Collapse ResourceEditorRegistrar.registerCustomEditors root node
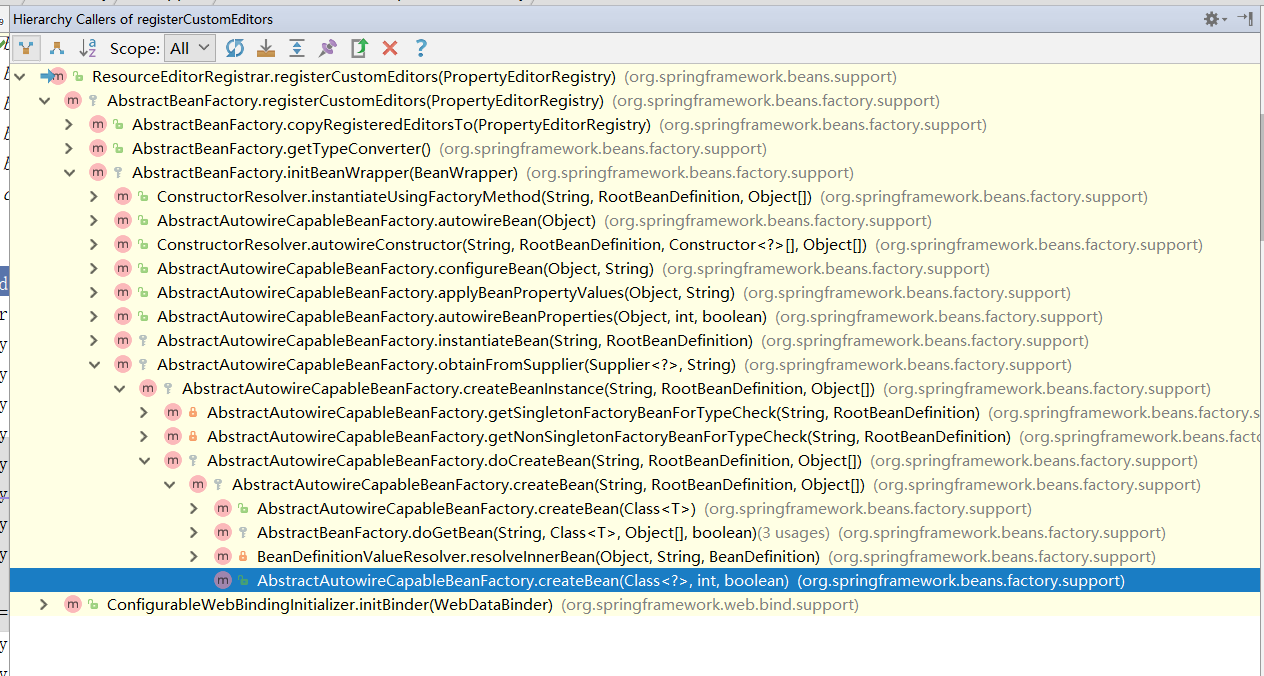Image resolution: width=1264 pixels, height=676 pixels. click(19, 77)
